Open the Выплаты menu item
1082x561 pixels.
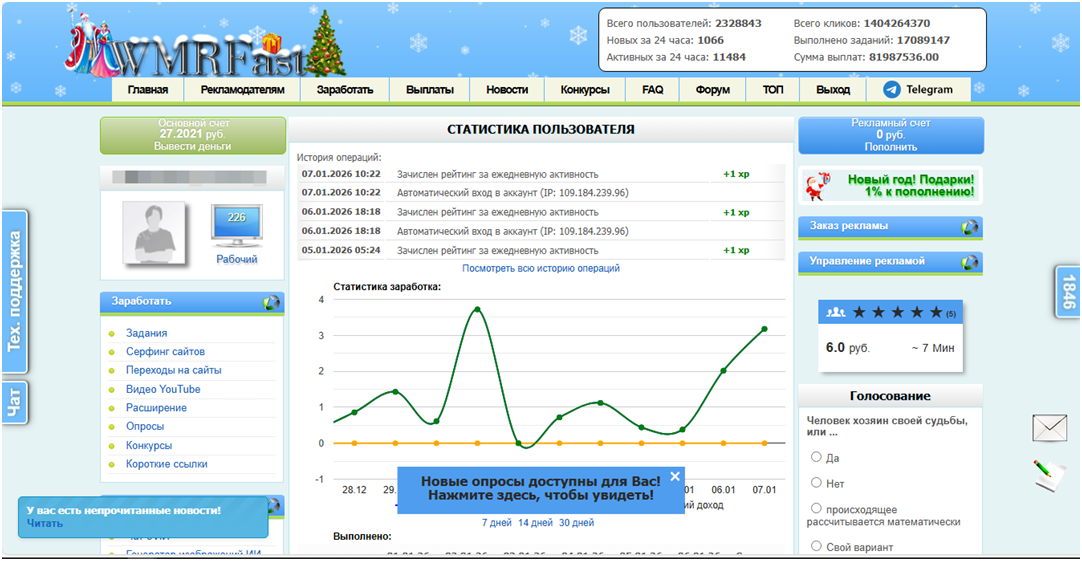point(430,90)
